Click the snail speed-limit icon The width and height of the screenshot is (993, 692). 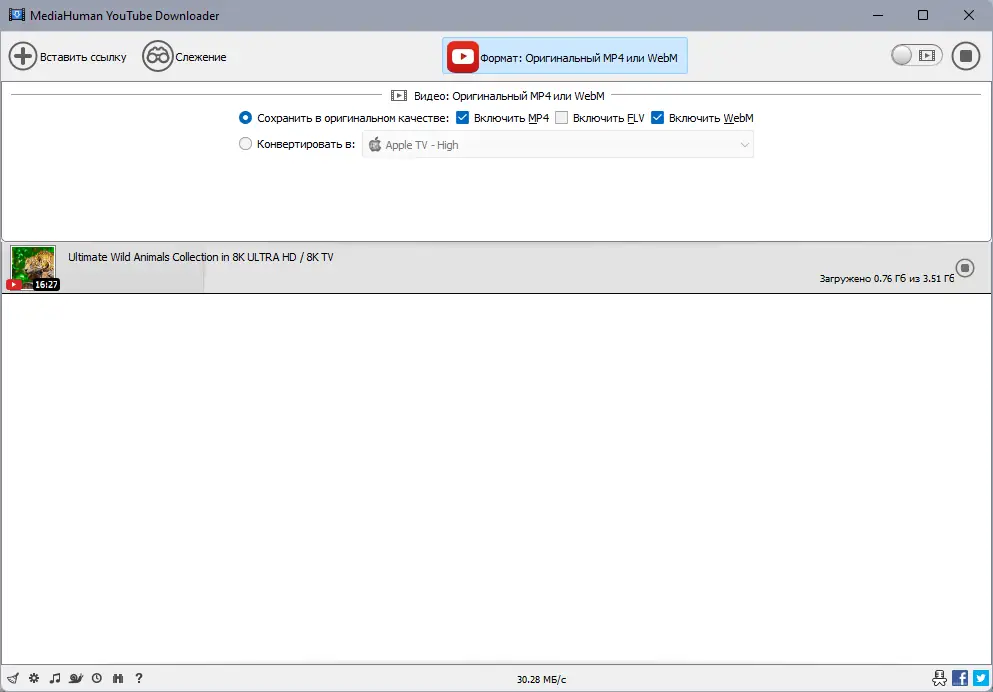click(x=76, y=678)
